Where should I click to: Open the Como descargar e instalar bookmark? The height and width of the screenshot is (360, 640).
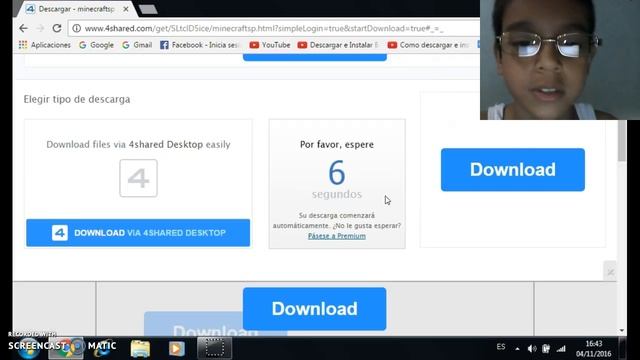[x=428, y=45]
